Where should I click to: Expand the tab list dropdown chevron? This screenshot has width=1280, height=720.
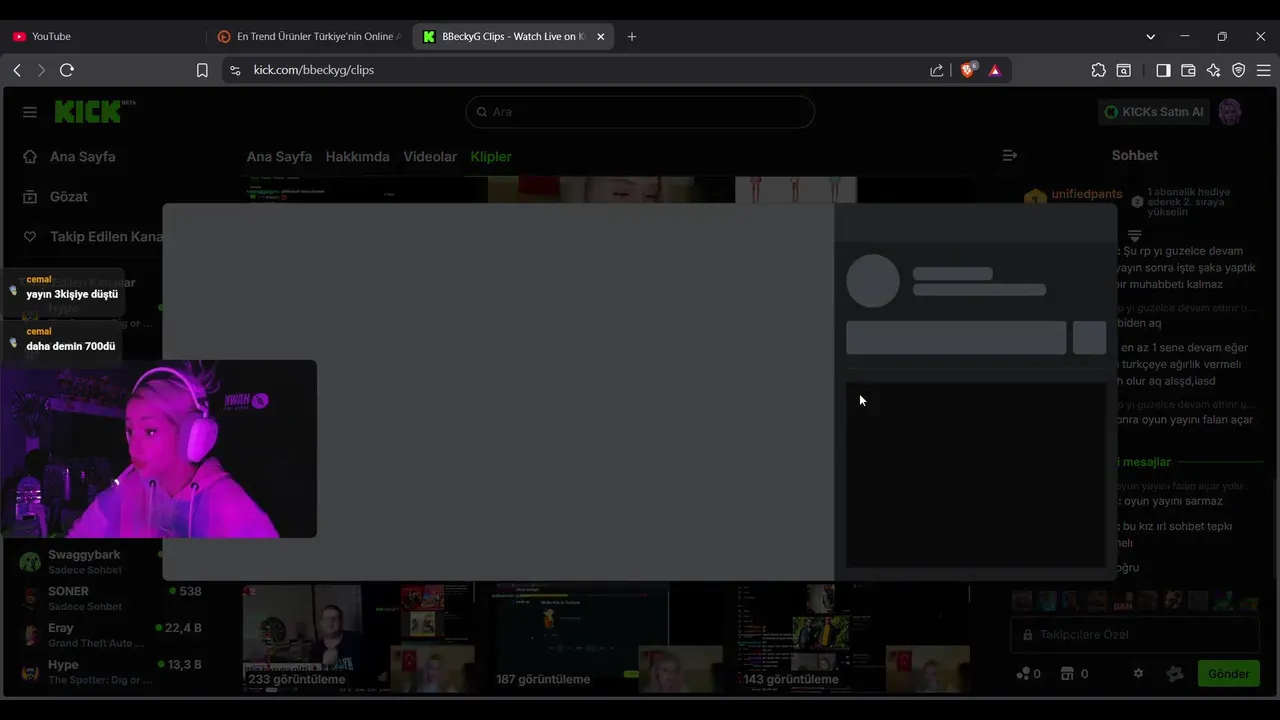[x=1150, y=36]
